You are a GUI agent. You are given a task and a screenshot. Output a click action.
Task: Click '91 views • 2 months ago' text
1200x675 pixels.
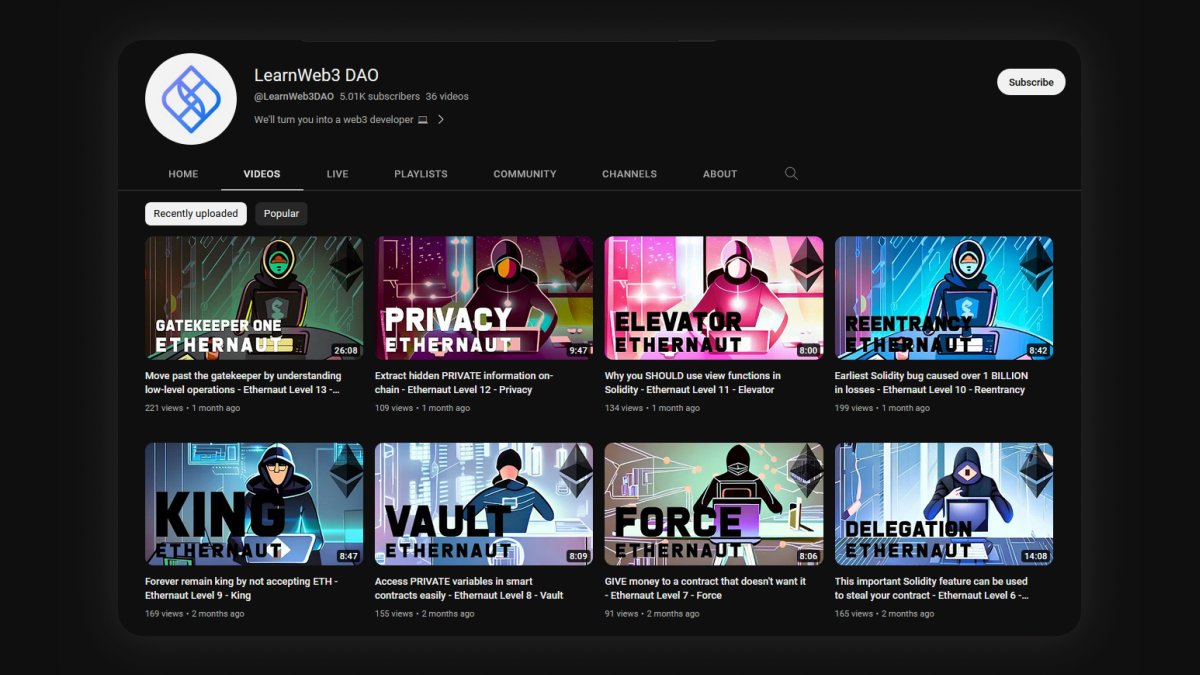click(652, 614)
